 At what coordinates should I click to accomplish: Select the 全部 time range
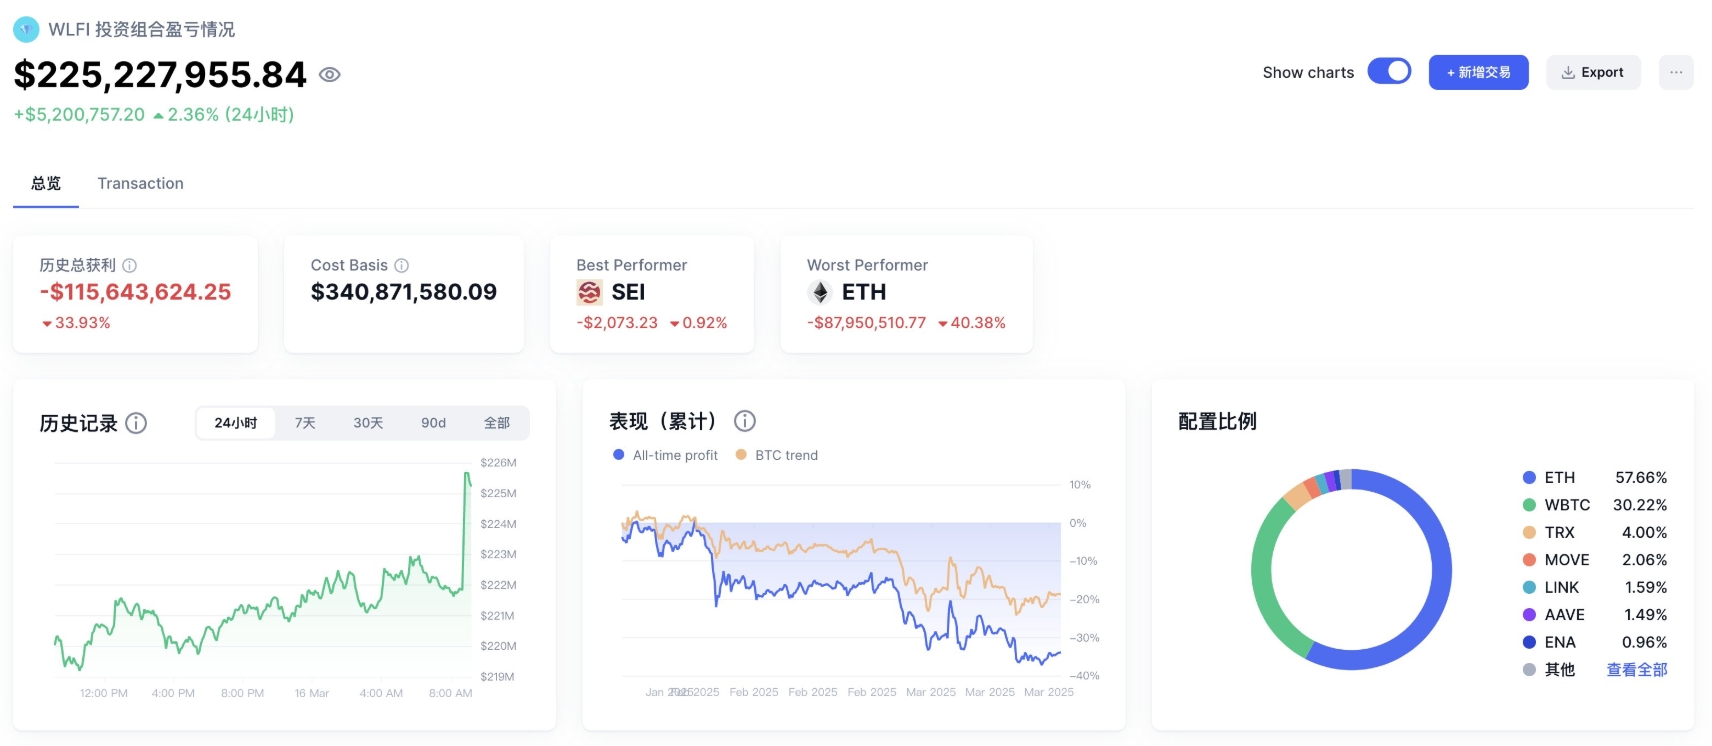point(497,423)
